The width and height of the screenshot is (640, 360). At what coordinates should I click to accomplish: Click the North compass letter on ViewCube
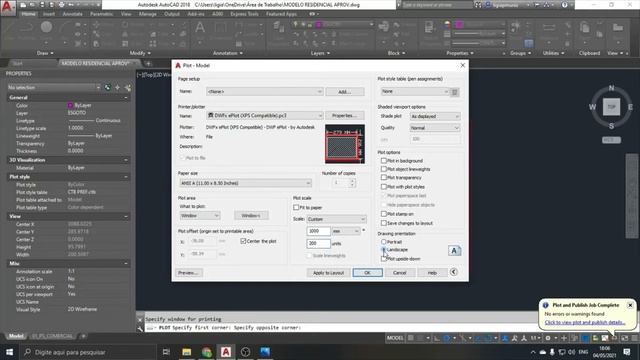(x=611, y=88)
